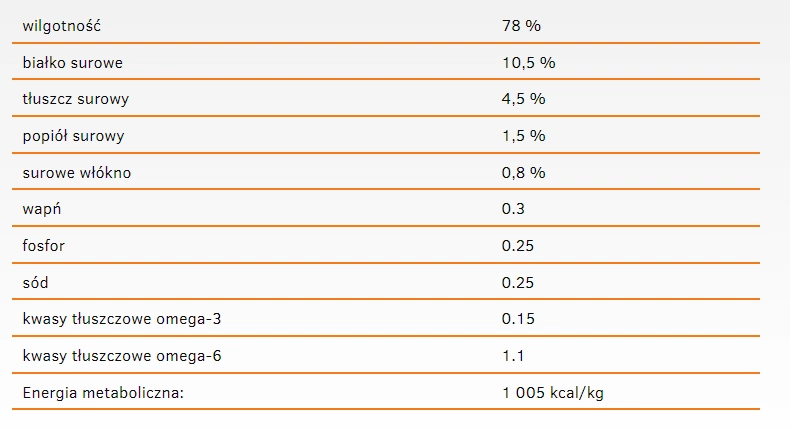Image resolution: width=790 pixels, height=429 pixels.
Task: Select the 0.25 value in fosfor row
Action: [x=518, y=246]
